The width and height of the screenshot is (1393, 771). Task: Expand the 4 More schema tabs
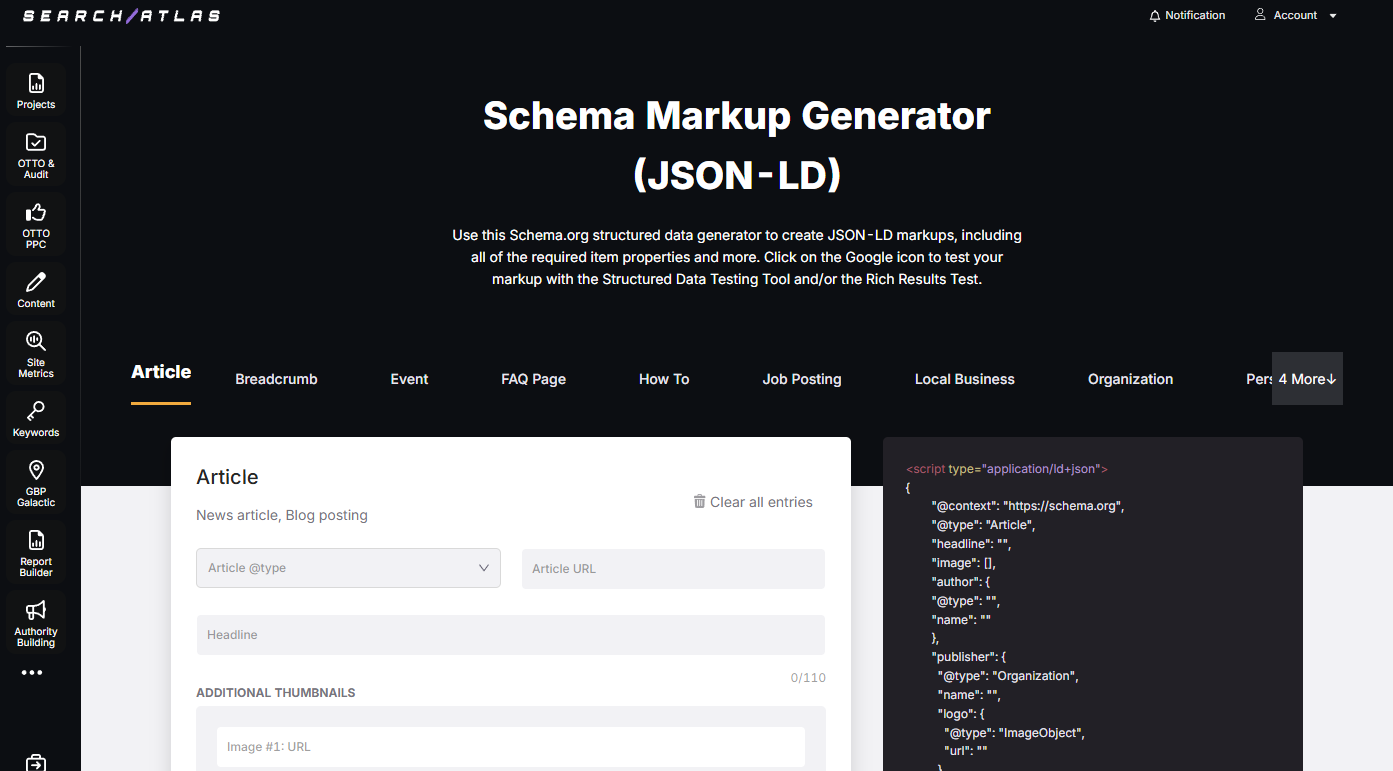[x=1307, y=379]
